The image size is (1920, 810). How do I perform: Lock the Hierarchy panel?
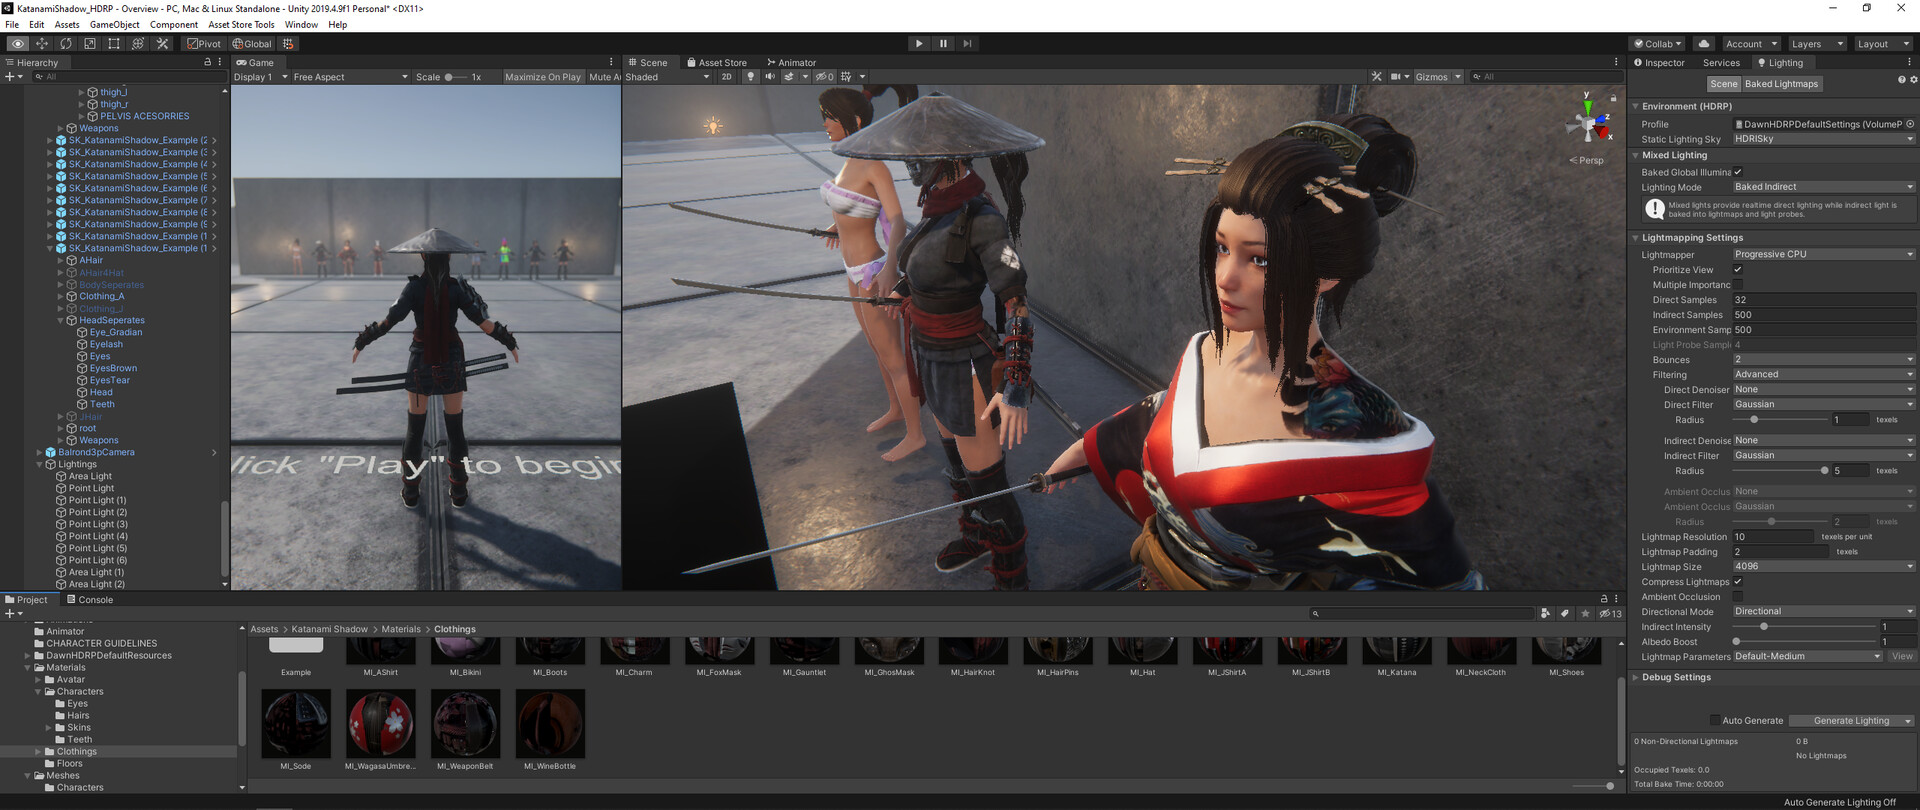click(208, 62)
